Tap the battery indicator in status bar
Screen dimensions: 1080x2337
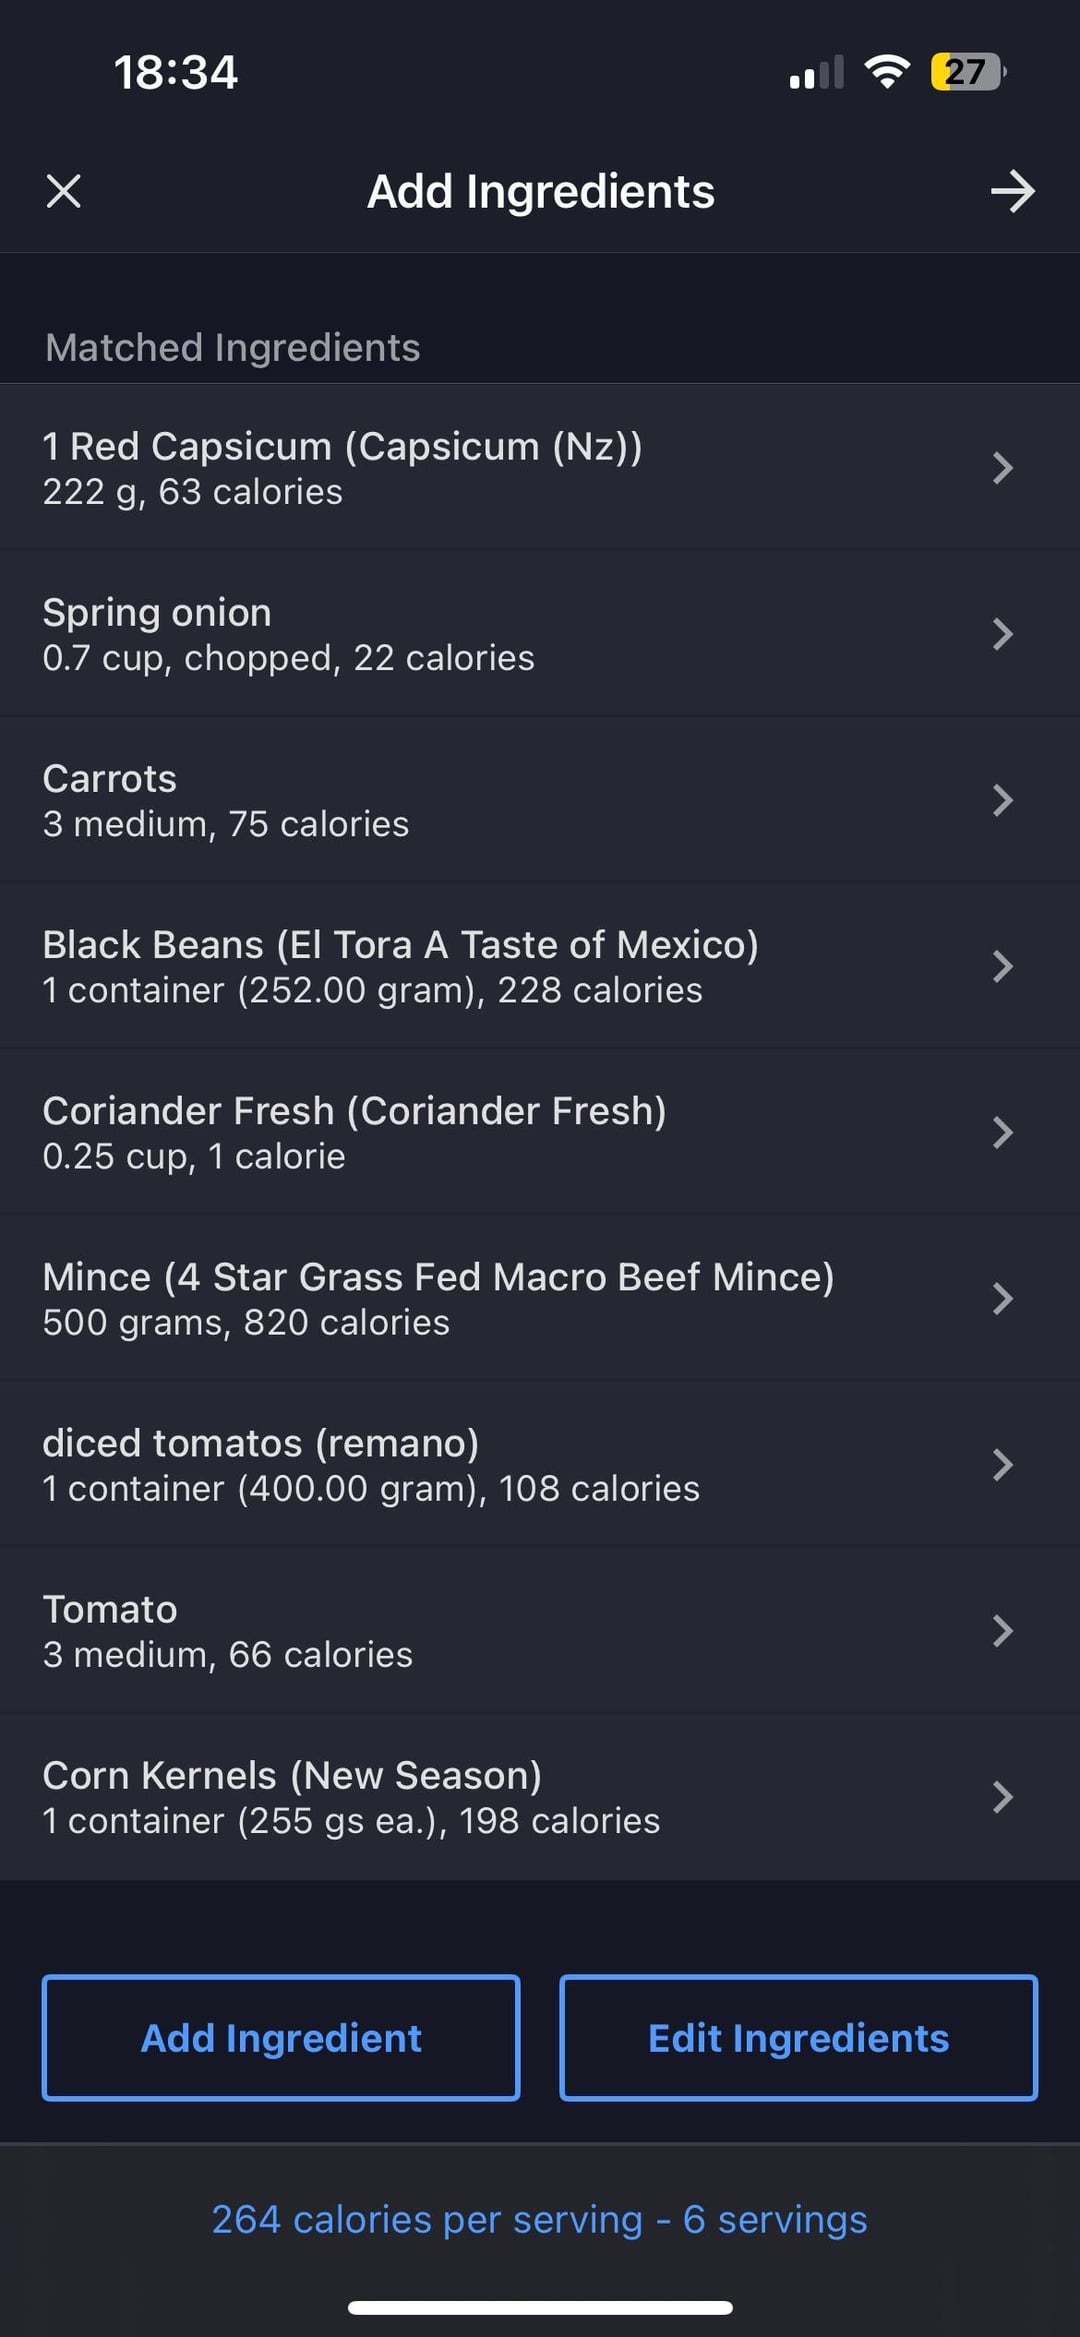967,72
